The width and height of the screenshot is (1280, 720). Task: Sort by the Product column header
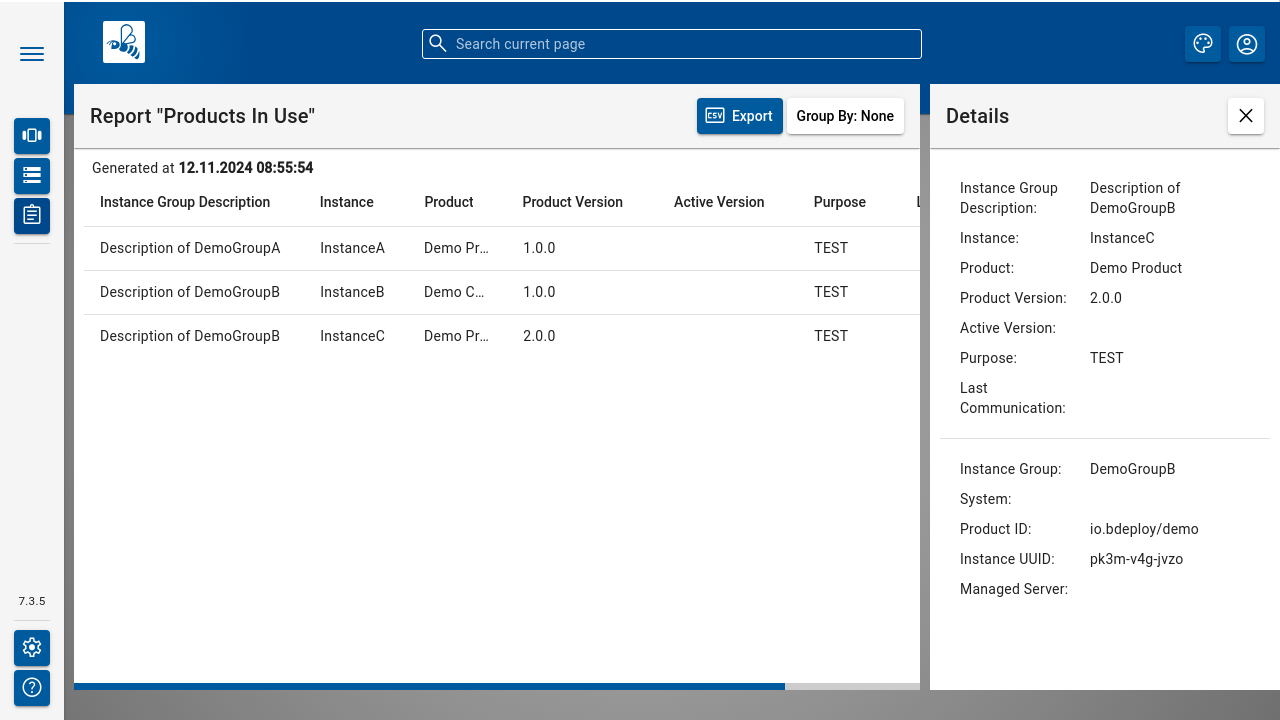[x=449, y=202]
